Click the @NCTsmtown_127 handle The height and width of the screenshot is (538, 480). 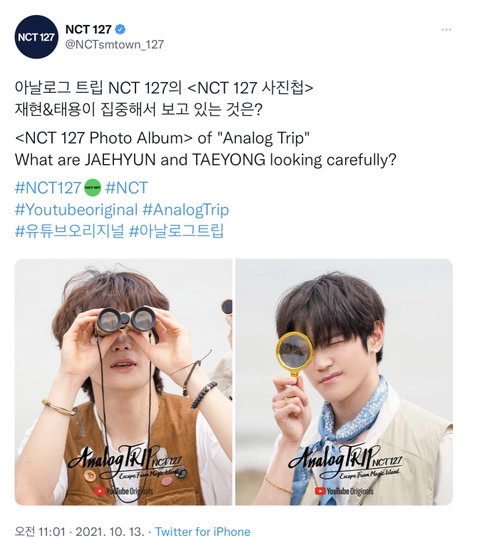point(114,45)
